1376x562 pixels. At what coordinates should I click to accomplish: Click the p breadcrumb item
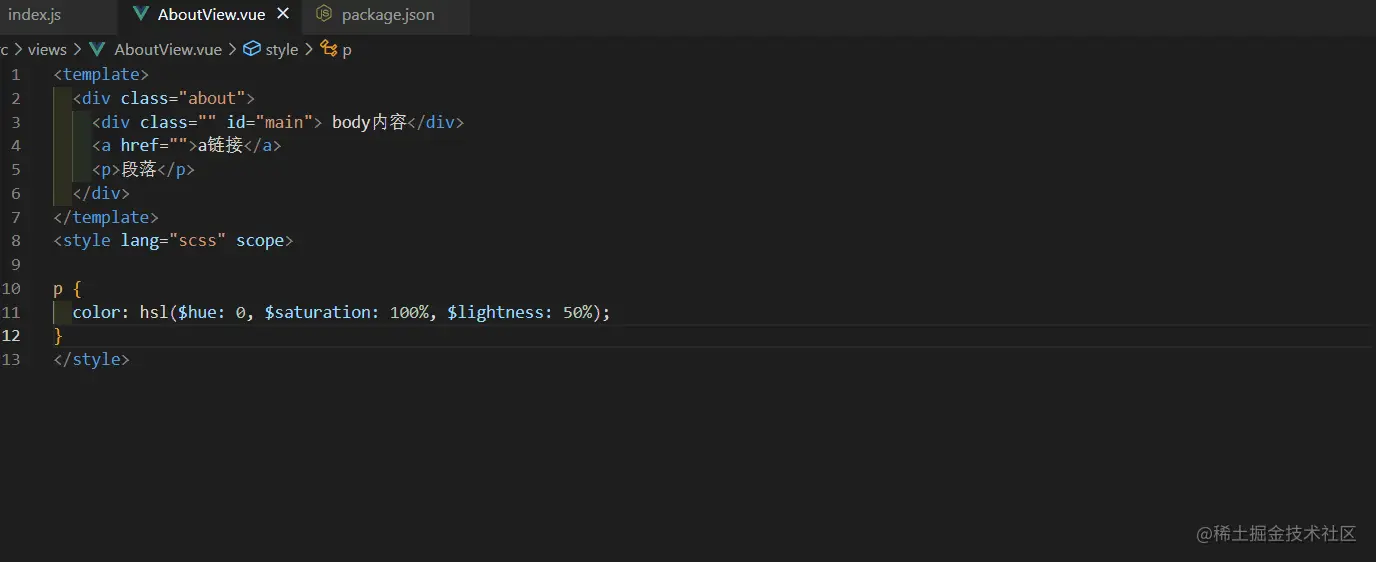click(x=347, y=49)
